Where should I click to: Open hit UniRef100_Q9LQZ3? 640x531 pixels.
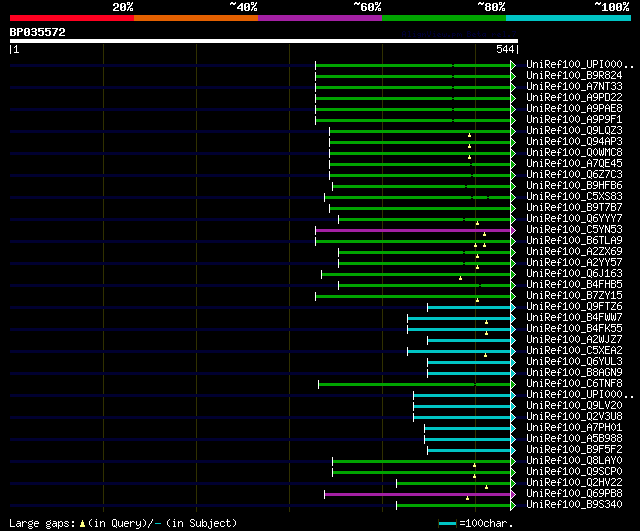point(574,131)
